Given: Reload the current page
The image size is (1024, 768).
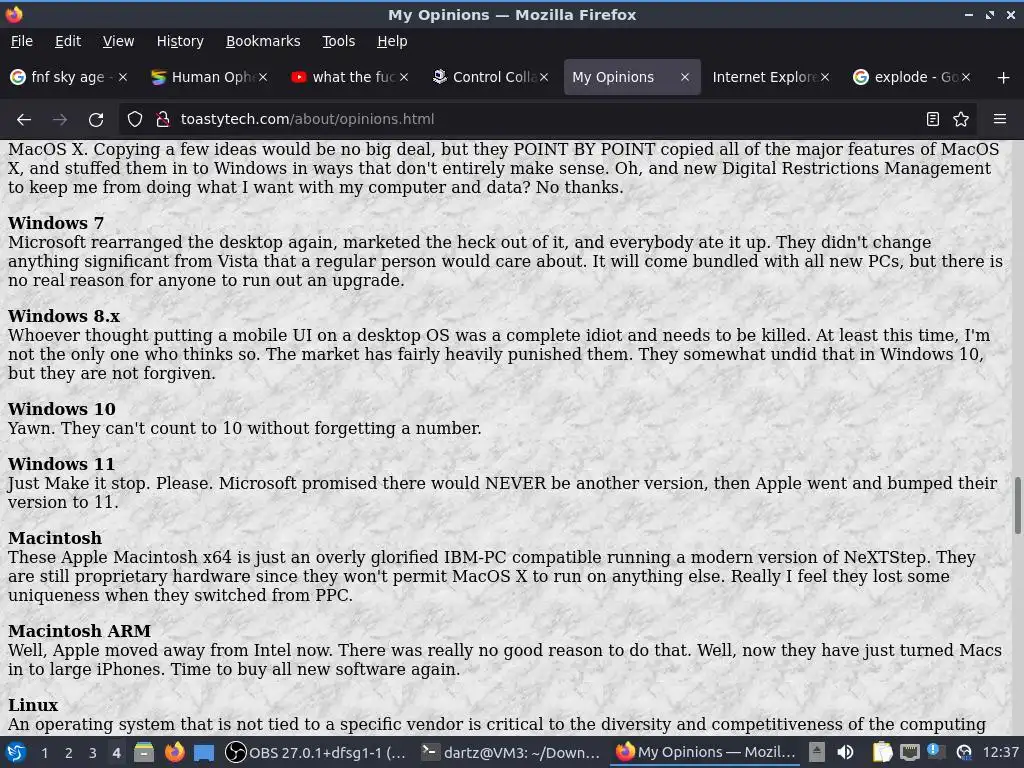Looking at the screenshot, I should (x=96, y=119).
